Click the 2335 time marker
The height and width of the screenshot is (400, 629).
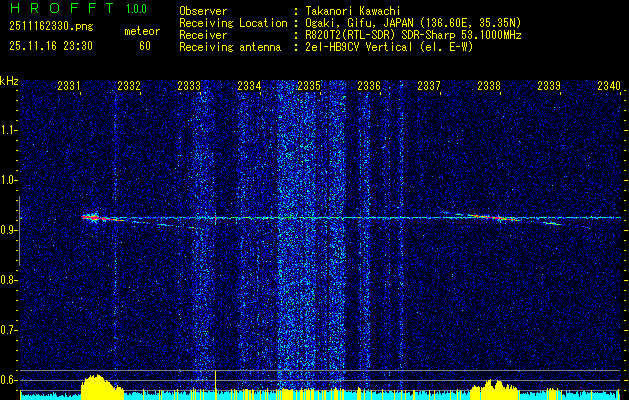pos(309,86)
